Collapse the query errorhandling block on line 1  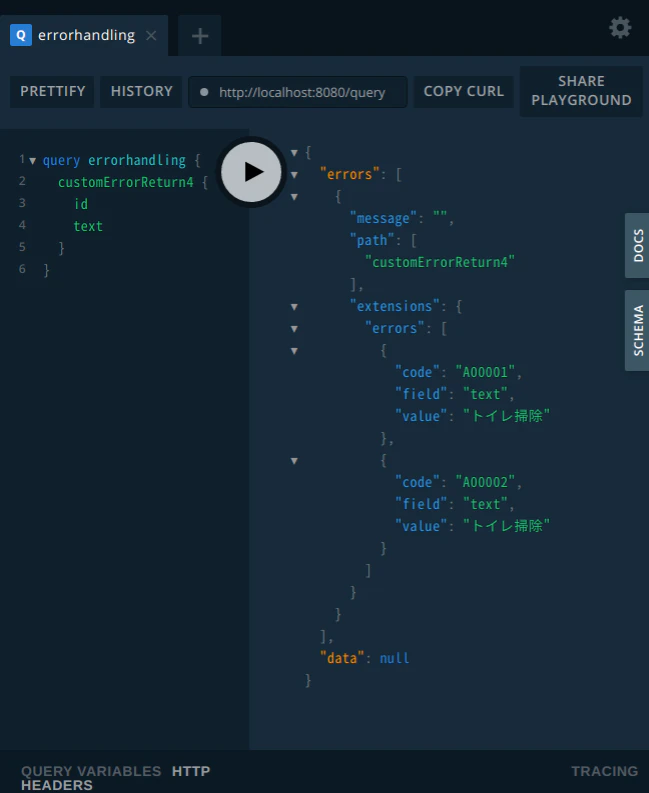pyautogui.click(x=32, y=161)
